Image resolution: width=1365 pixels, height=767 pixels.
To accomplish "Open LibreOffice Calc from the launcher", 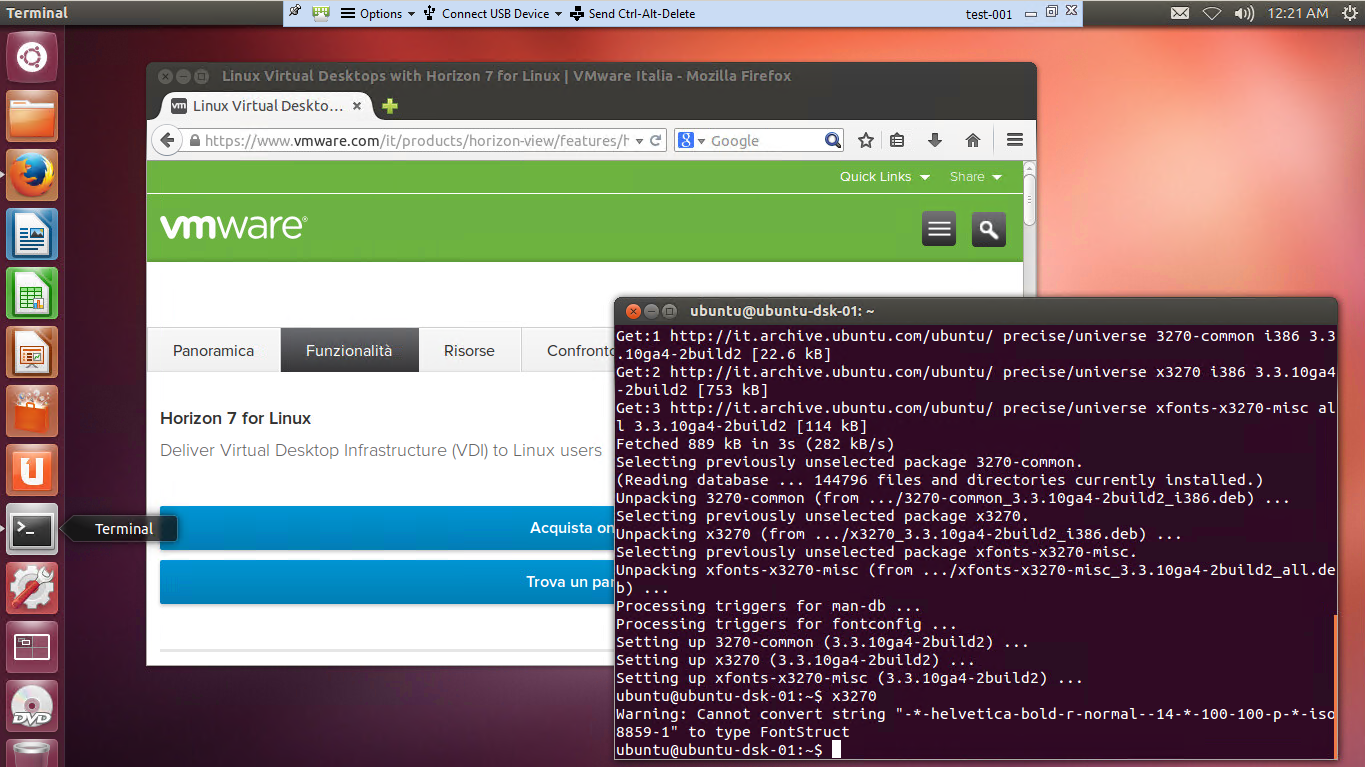I will [x=32, y=294].
